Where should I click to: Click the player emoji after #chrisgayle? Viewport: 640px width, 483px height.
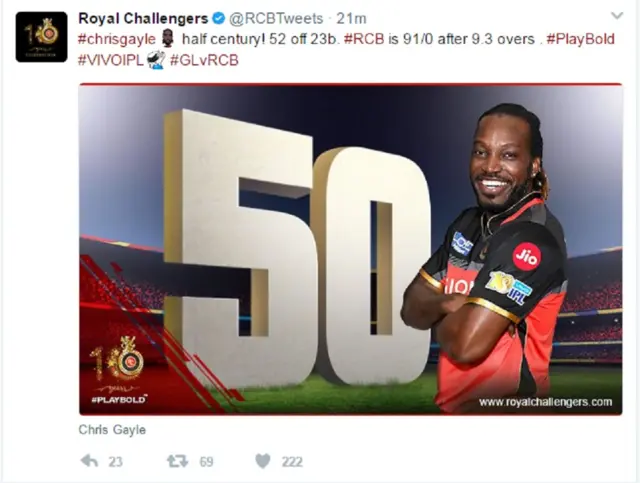tap(168, 39)
